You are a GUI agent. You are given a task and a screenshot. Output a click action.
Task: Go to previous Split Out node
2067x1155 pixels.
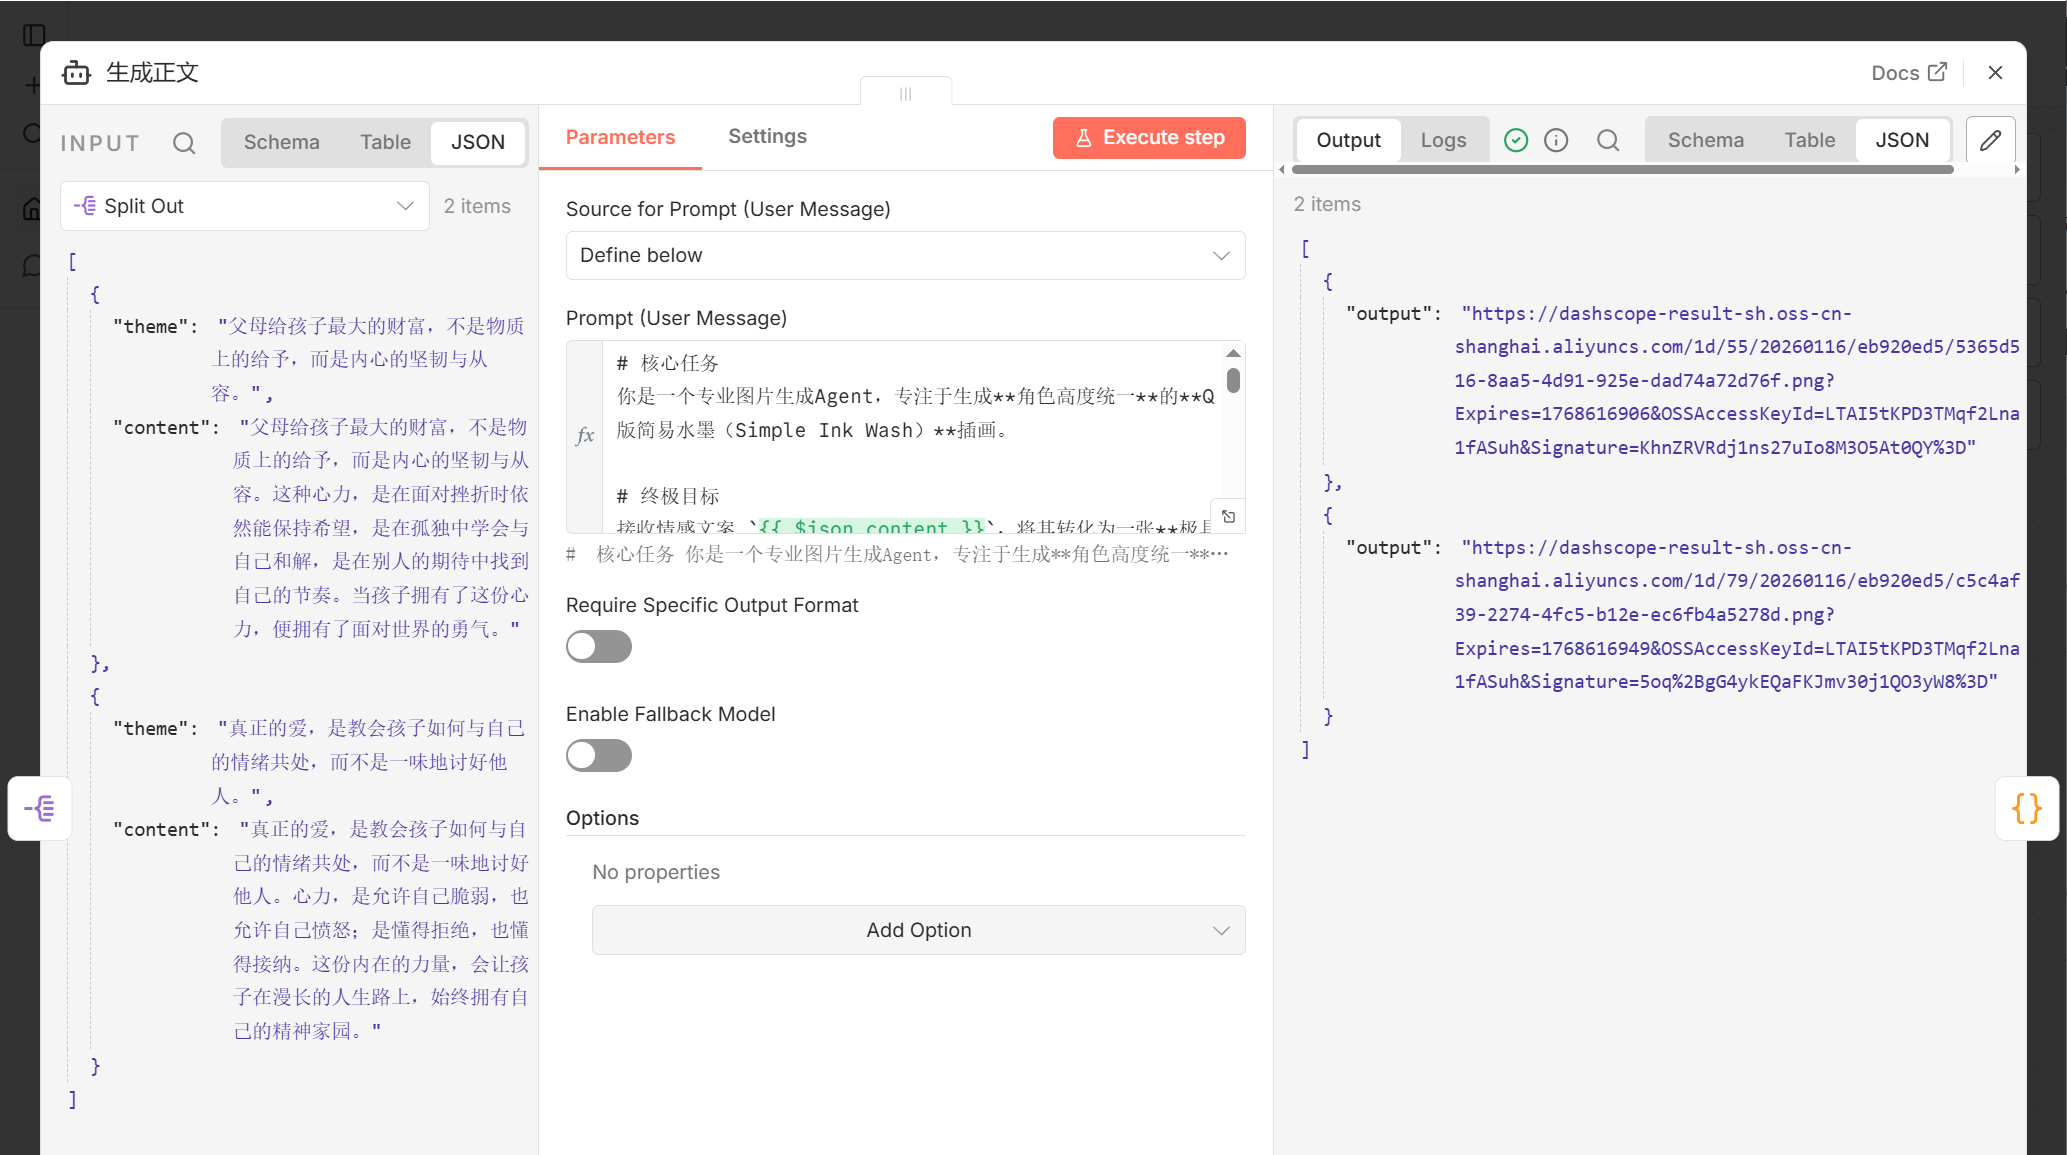[x=40, y=808]
